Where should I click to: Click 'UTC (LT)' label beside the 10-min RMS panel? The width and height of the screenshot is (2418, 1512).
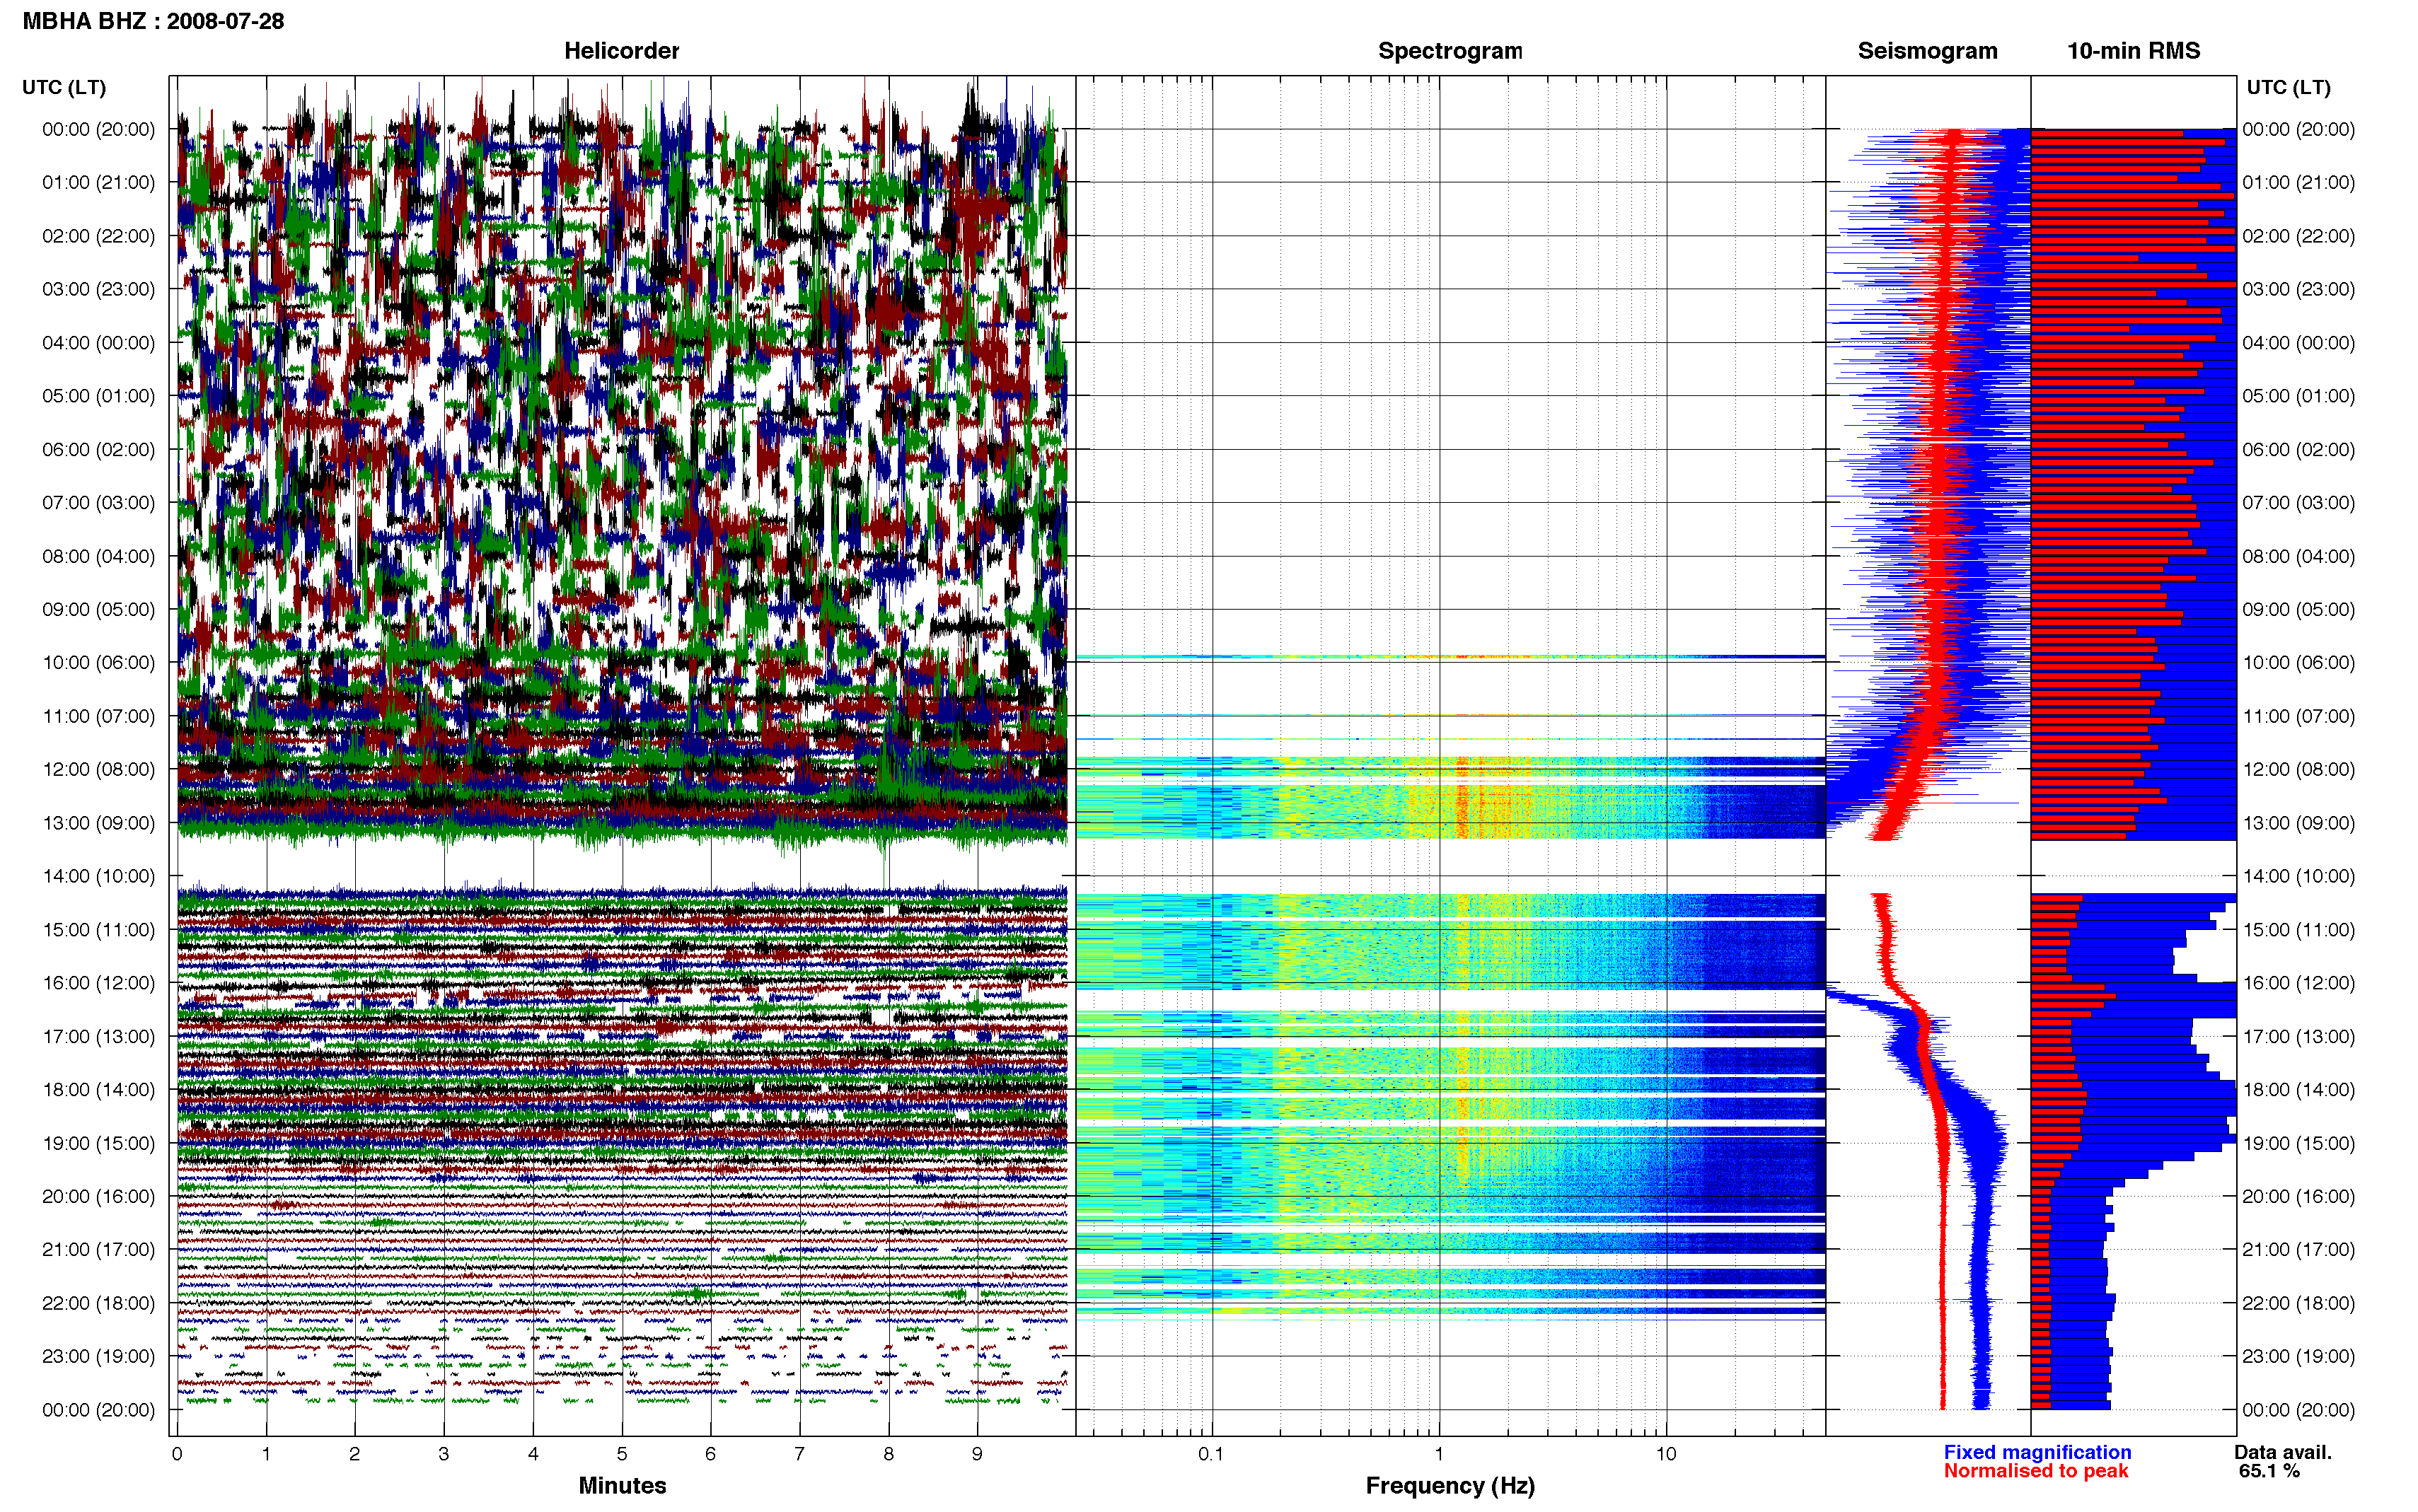(2288, 88)
